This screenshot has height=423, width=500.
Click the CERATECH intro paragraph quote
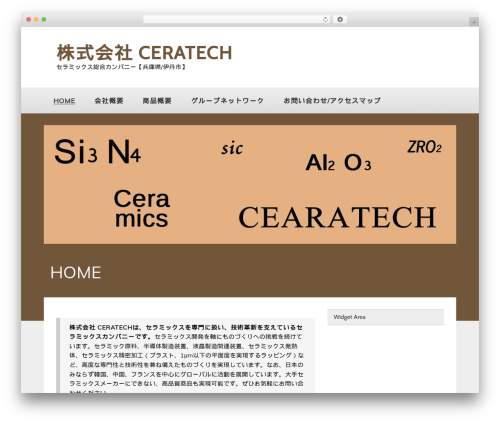click(186, 356)
